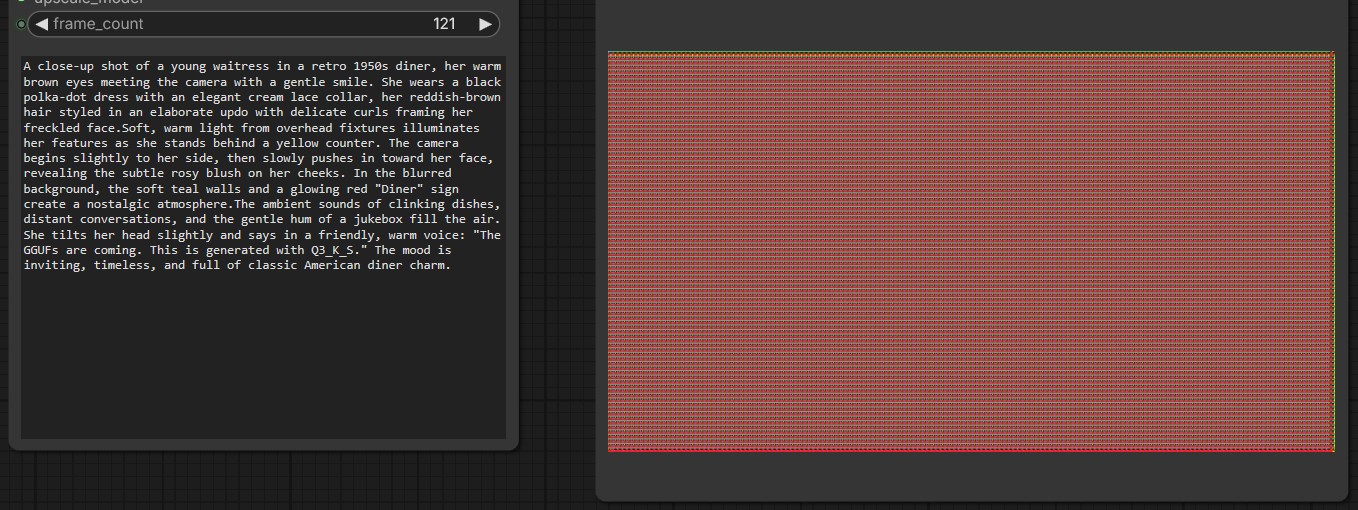This screenshot has width=1358, height=510.
Task: Click the frame_count value 121
Action: [x=445, y=24]
